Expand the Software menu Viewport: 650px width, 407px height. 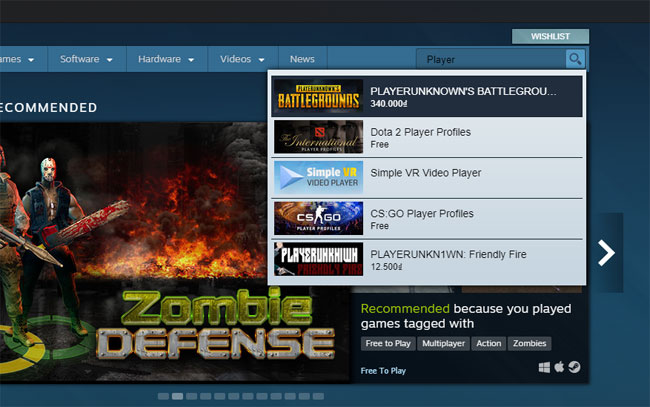[87, 59]
